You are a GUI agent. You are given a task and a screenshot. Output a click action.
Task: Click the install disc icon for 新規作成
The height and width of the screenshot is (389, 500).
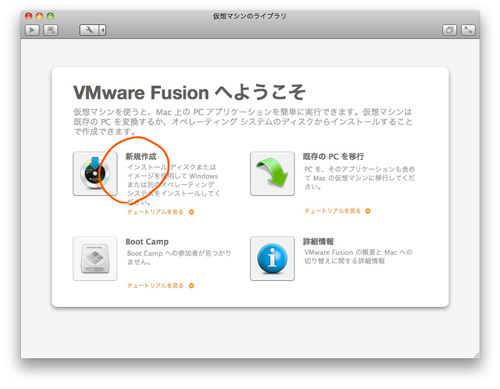point(95,174)
